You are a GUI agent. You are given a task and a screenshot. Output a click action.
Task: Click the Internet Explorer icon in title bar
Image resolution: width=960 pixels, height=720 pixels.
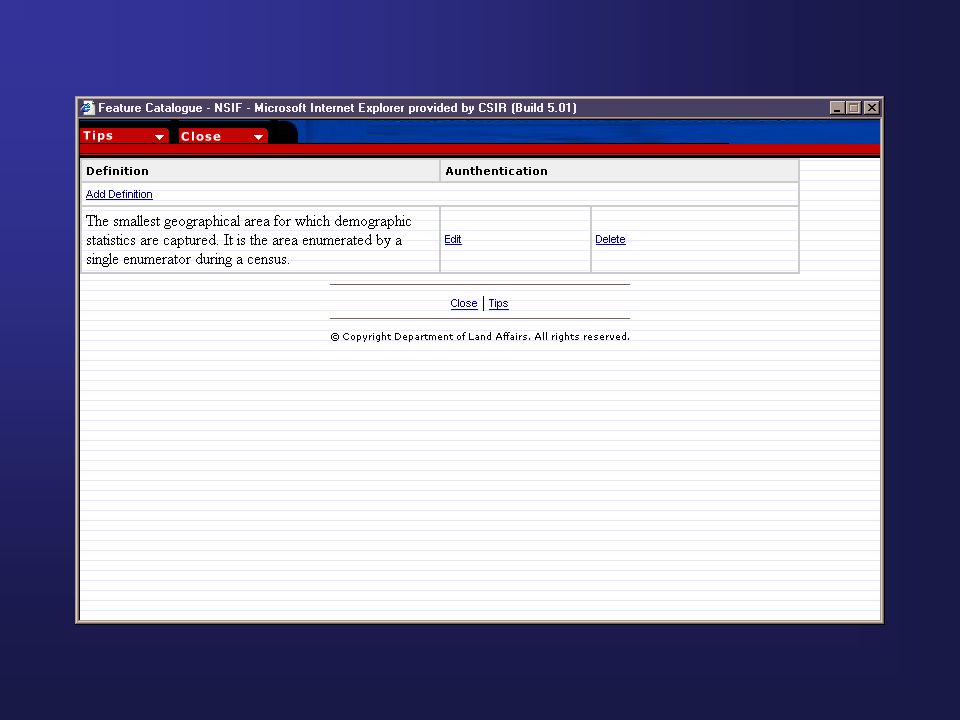(88, 108)
